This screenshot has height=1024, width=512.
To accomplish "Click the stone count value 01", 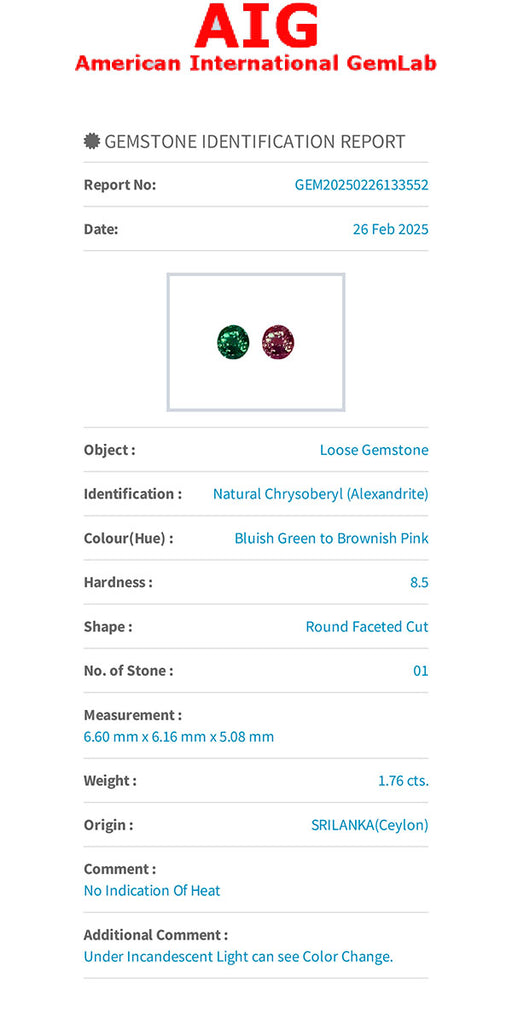I will (421, 671).
